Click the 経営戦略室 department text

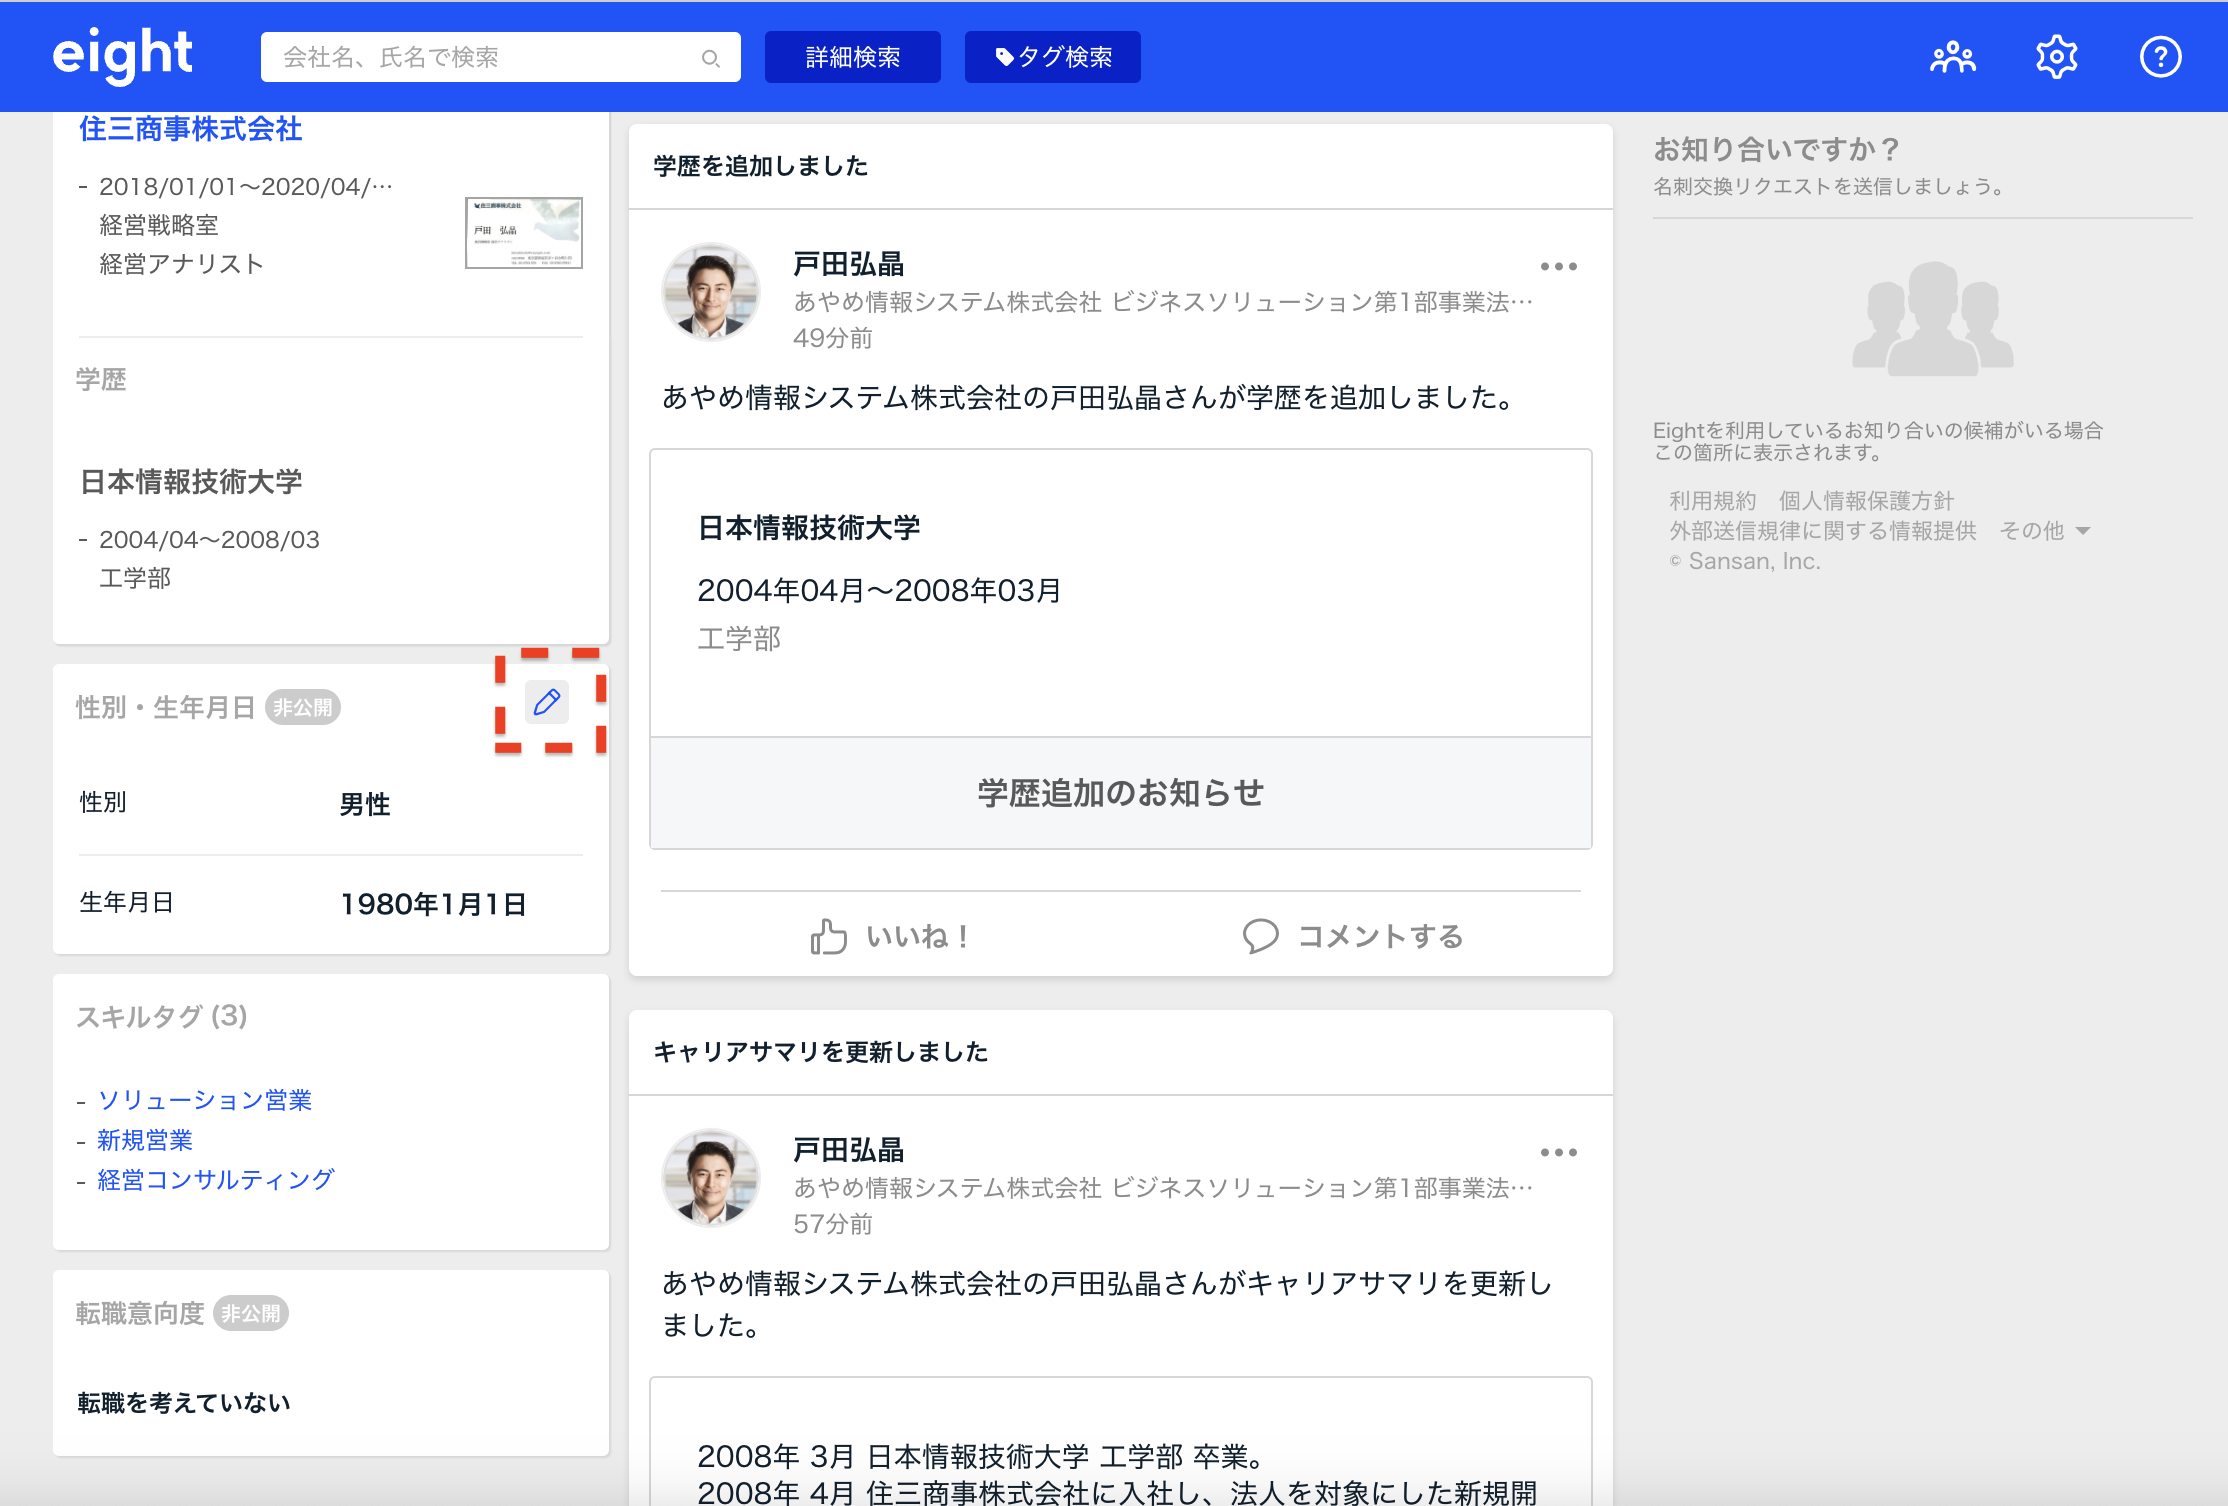[x=159, y=225]
